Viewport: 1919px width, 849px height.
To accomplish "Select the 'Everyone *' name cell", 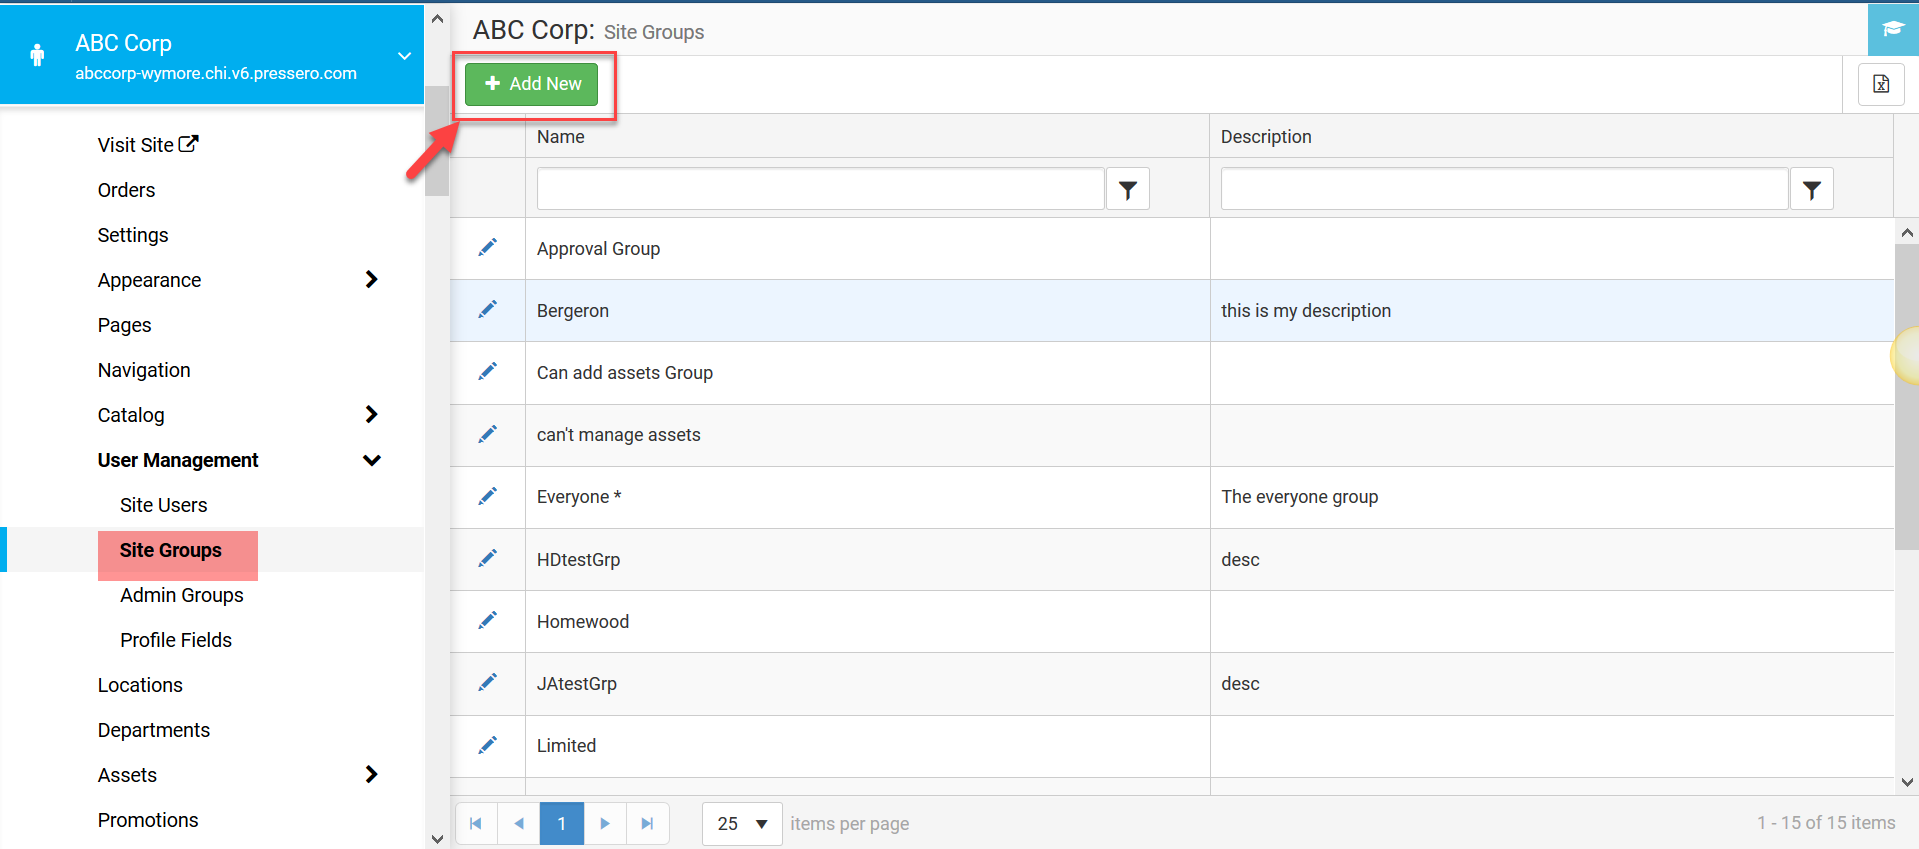I will tap(867, 497).
